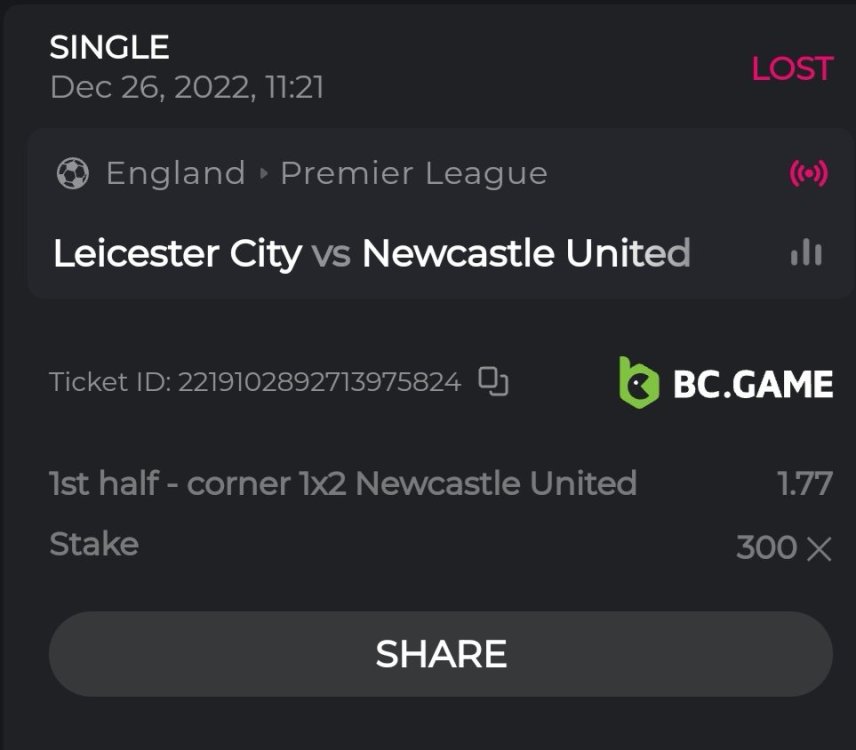The image size is (856, 750).
Task: Click the arrow between England and Premier League
Action: tap(264, 174)
